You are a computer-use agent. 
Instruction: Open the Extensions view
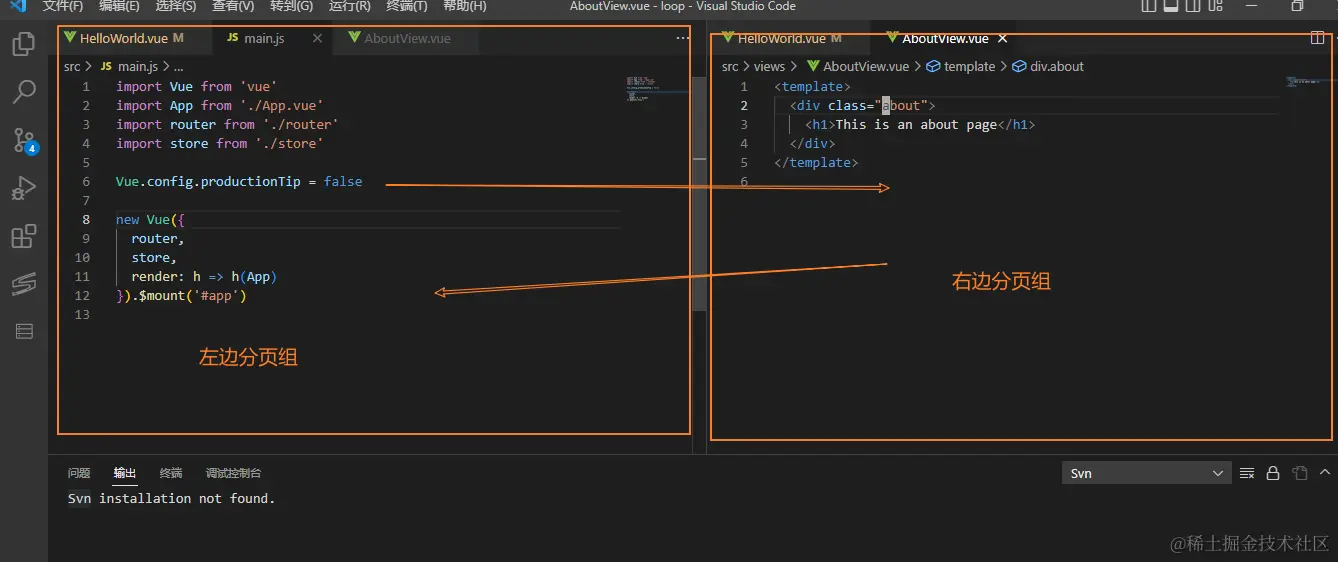(23, 236)
